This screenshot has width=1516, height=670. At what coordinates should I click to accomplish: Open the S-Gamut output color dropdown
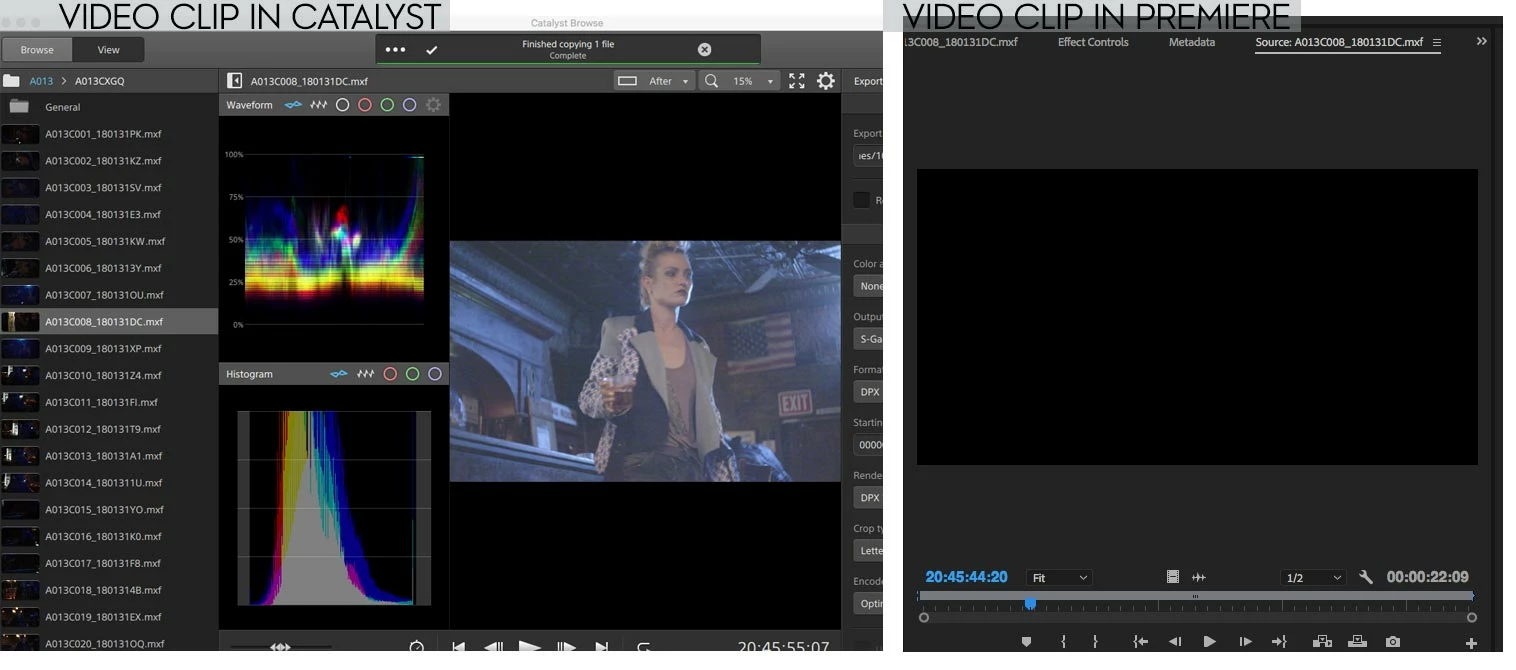(868, 339)
